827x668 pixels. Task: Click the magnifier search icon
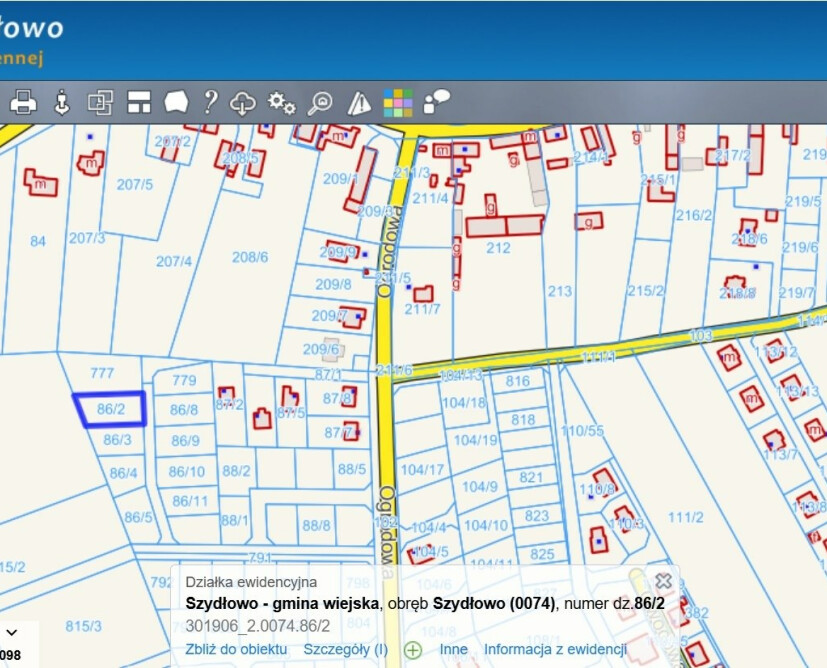tap(320, 103)
